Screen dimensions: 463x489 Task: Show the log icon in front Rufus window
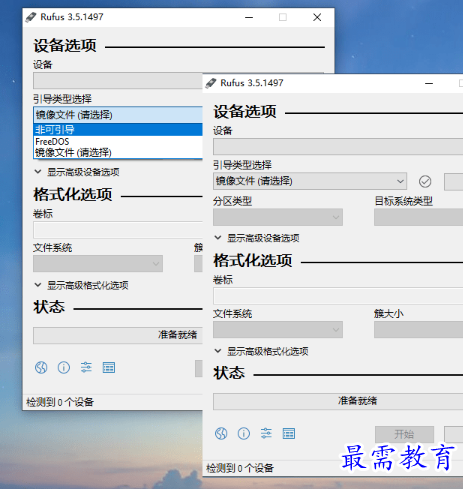click(289, 433)
